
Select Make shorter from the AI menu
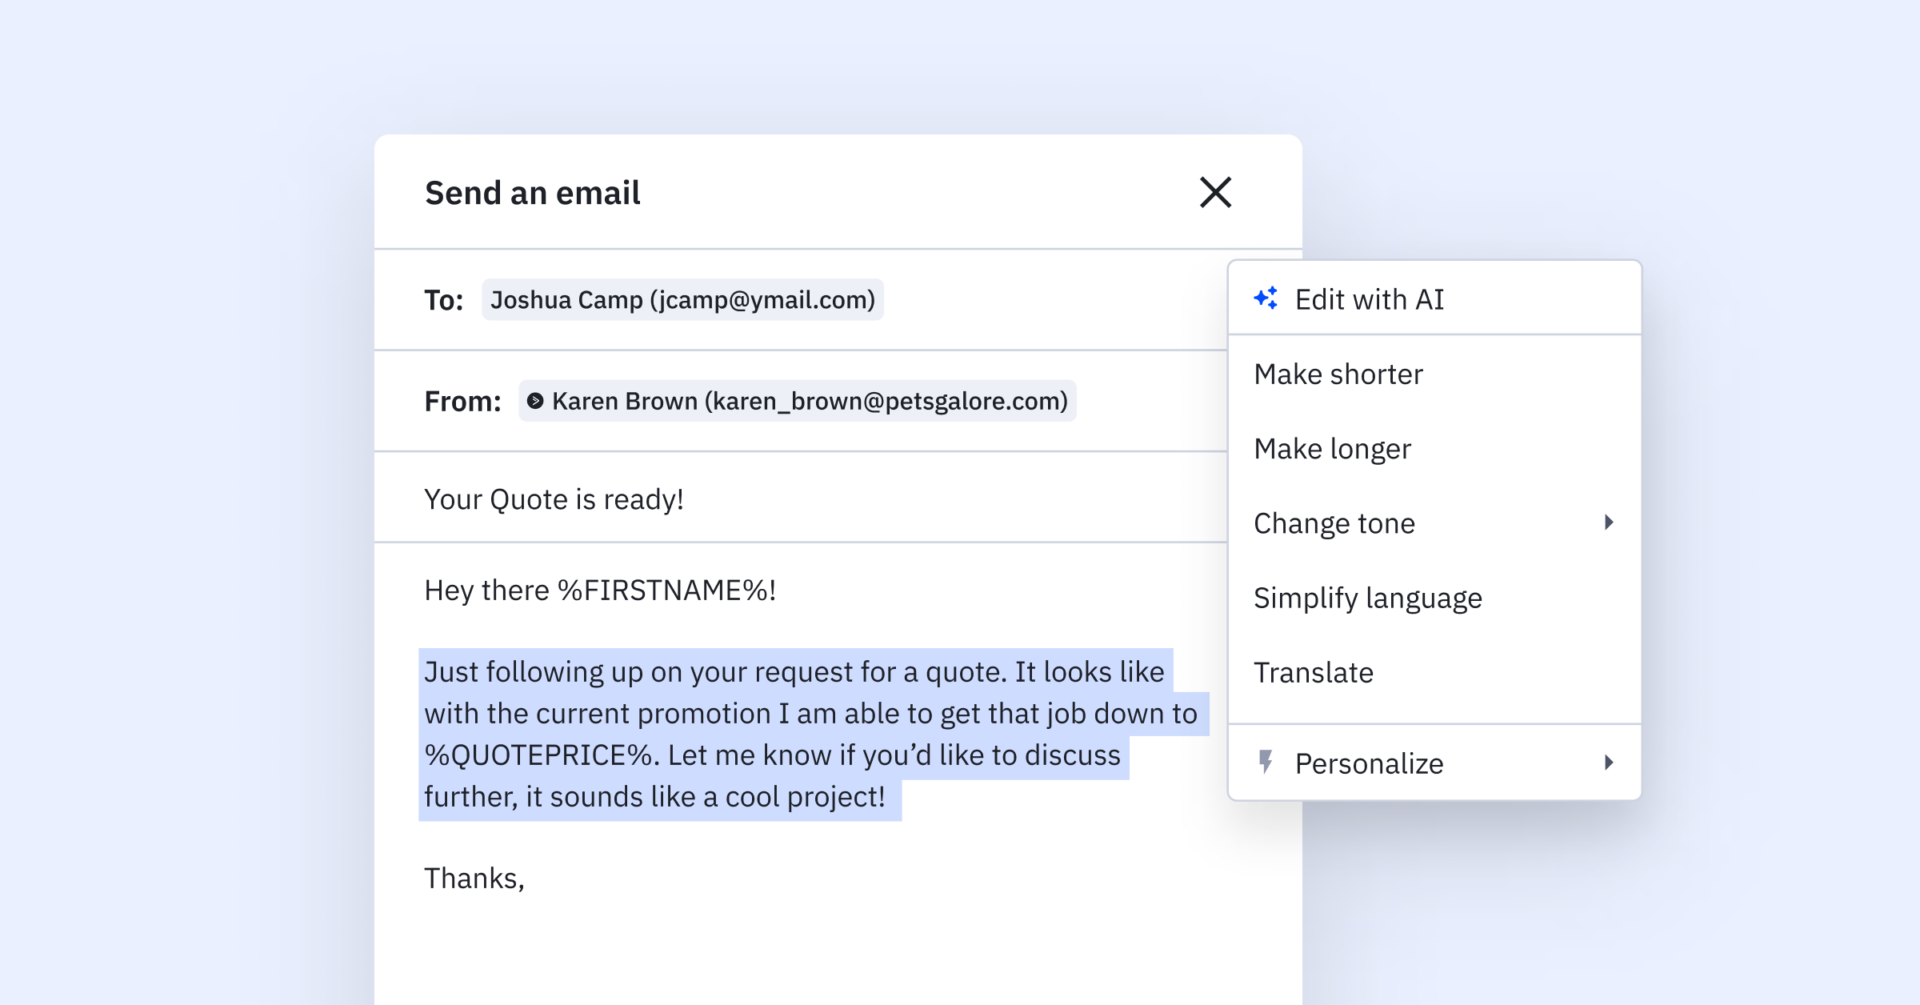click(1338, 374)
